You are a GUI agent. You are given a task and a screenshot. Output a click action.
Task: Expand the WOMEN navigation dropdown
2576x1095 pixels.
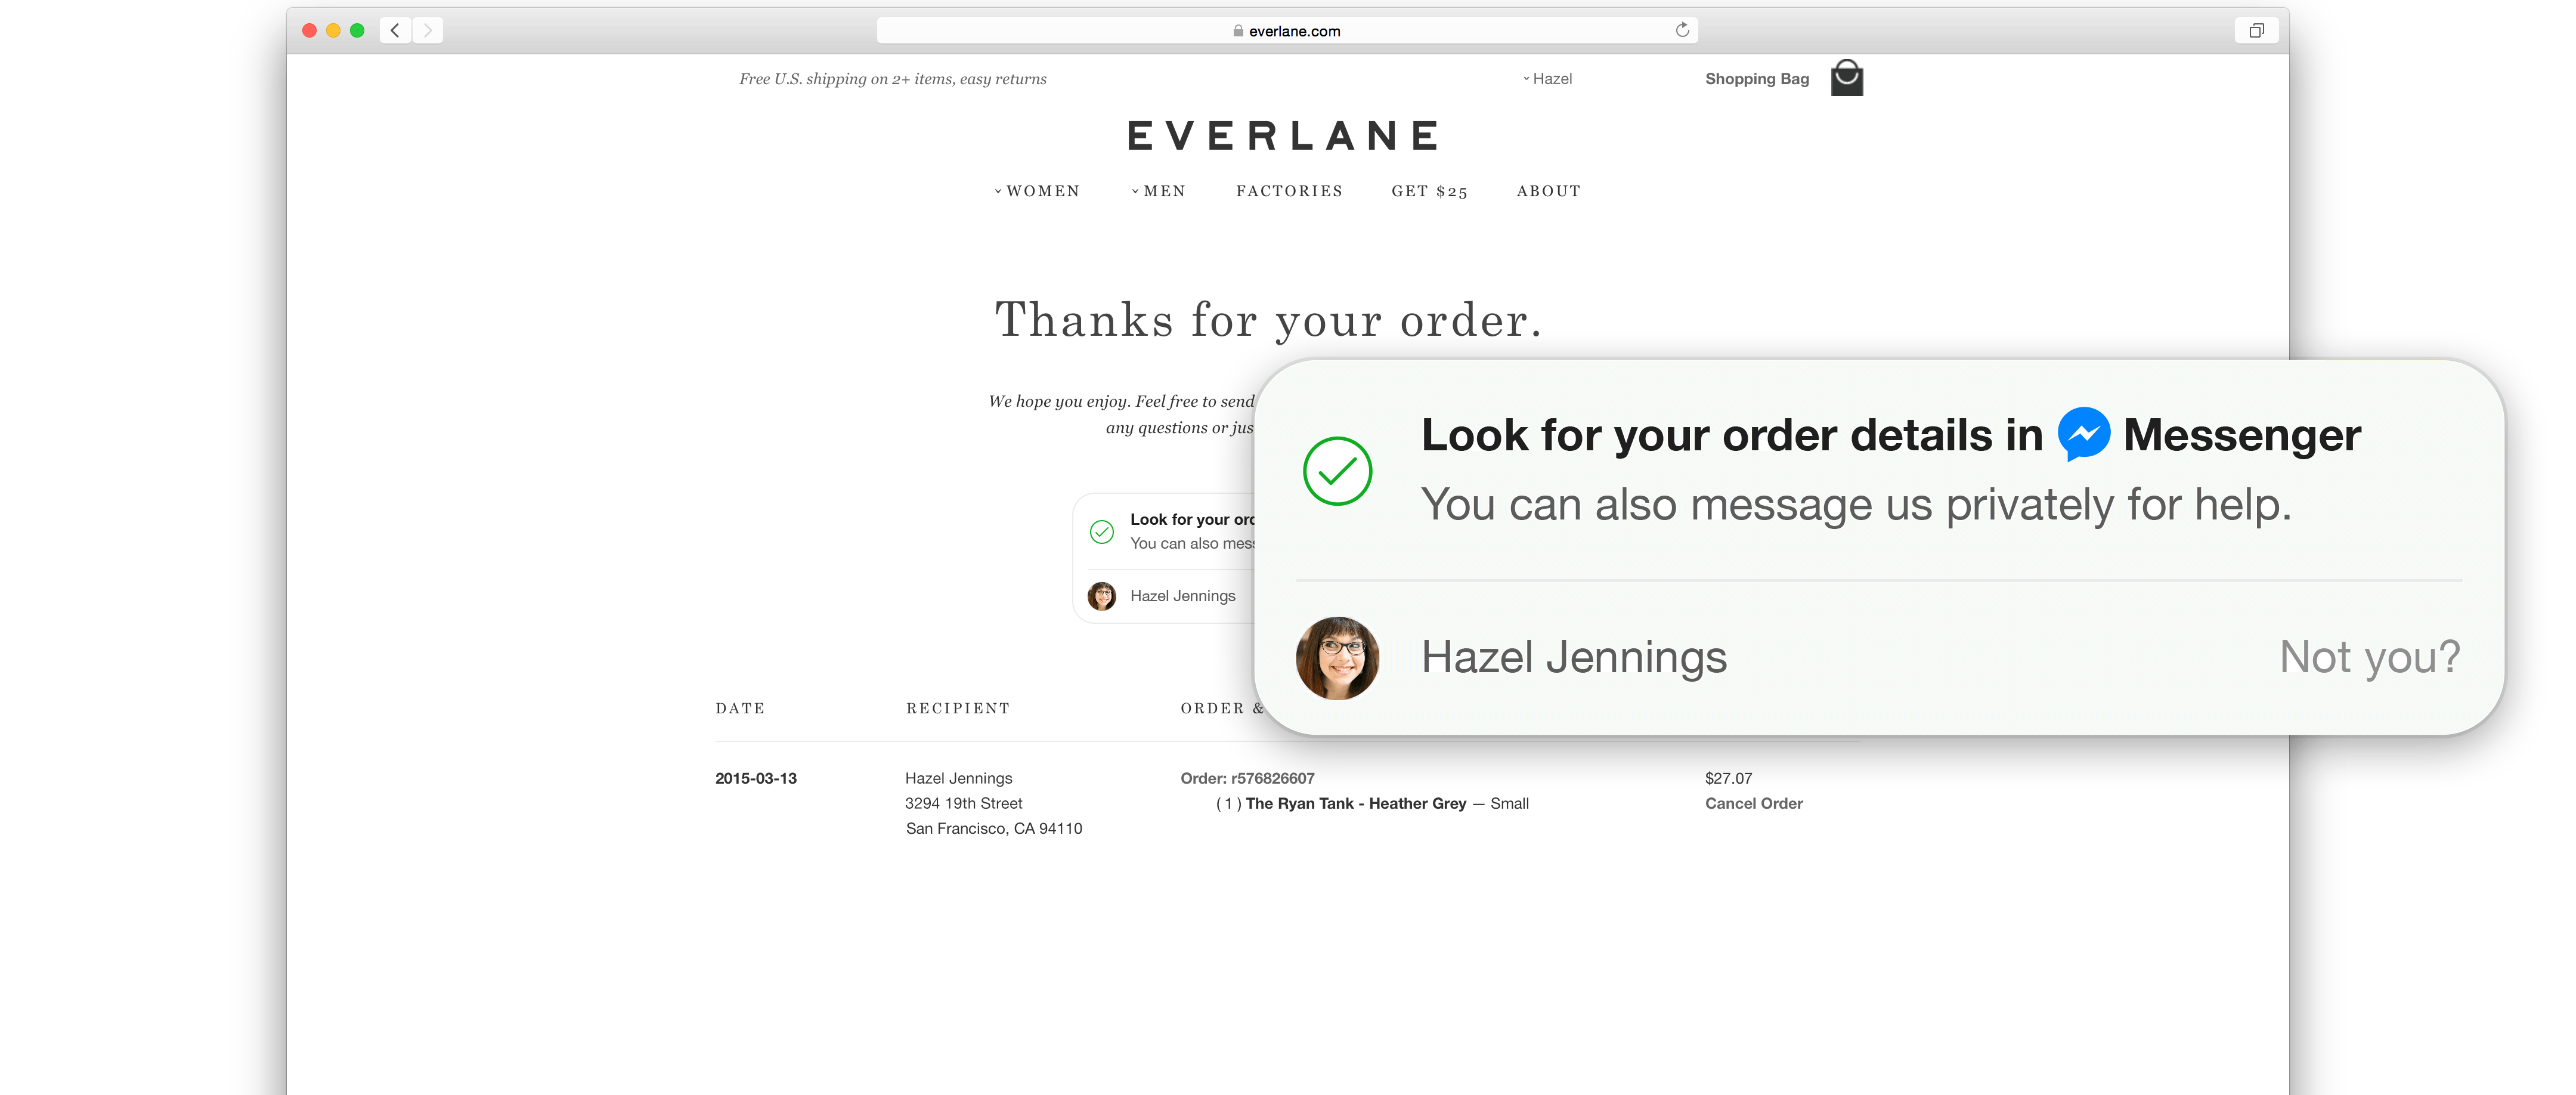[x=1037, y=191]
